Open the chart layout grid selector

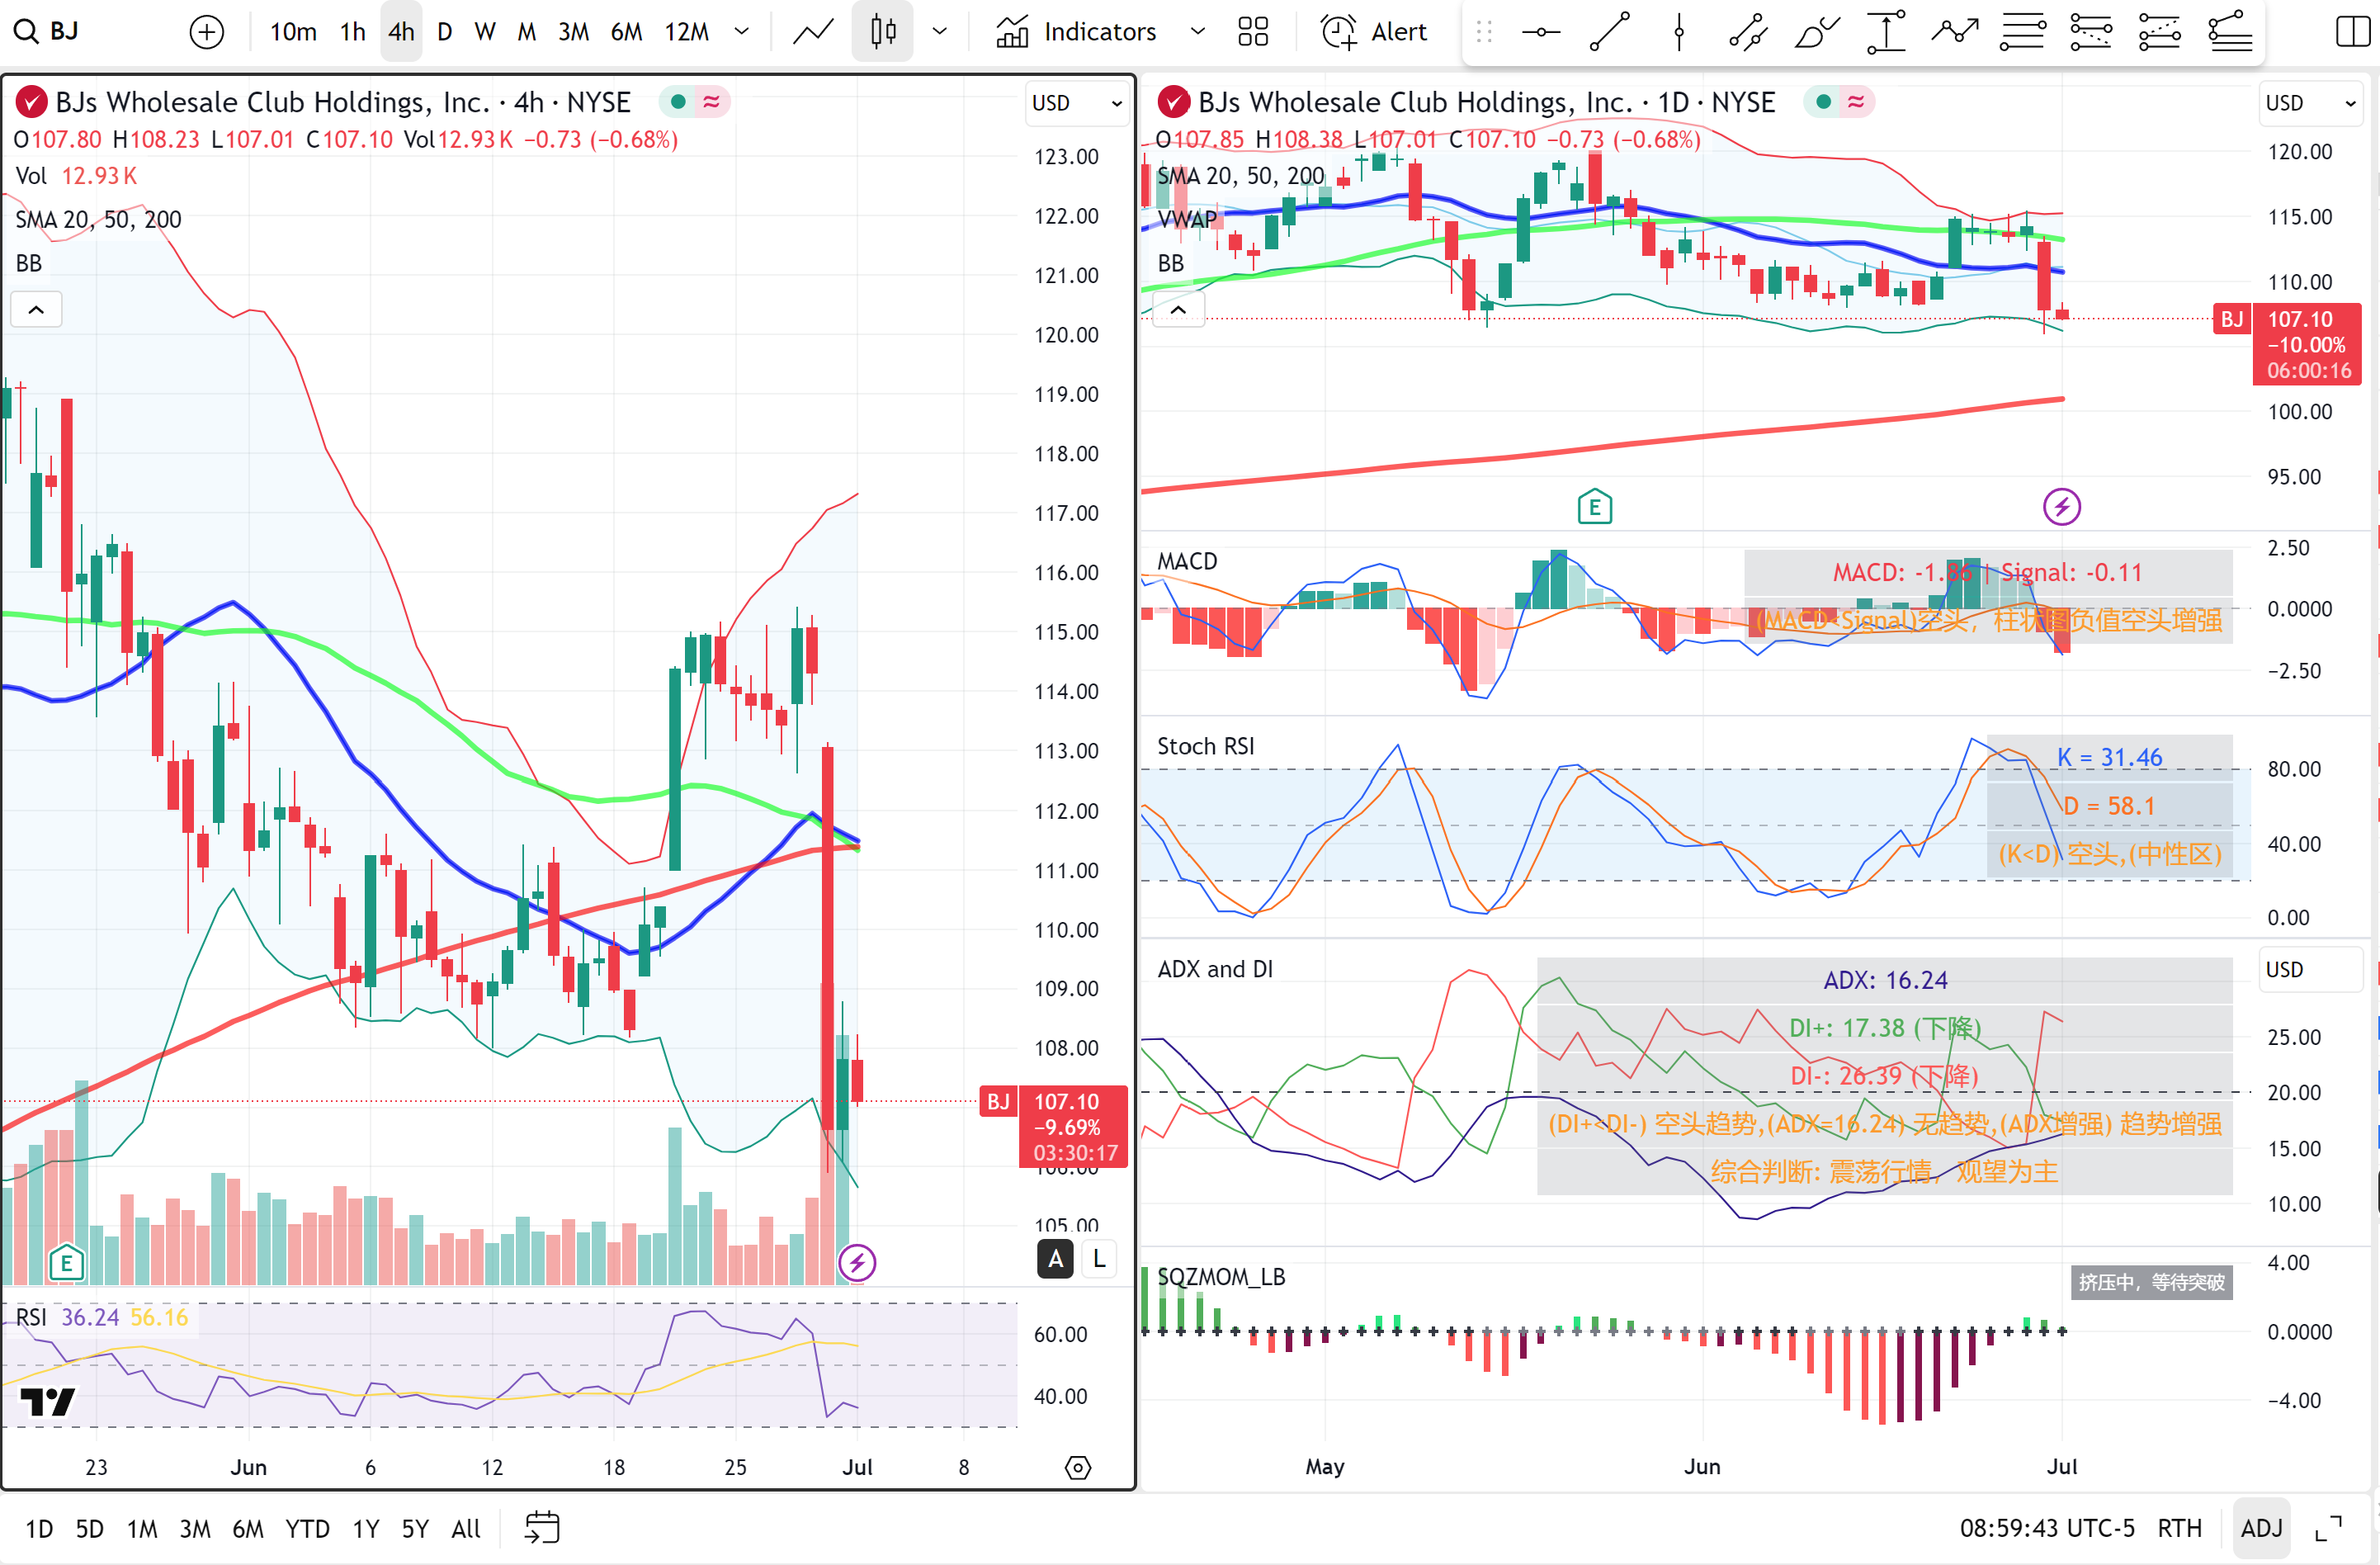[x=1253, y=31]
